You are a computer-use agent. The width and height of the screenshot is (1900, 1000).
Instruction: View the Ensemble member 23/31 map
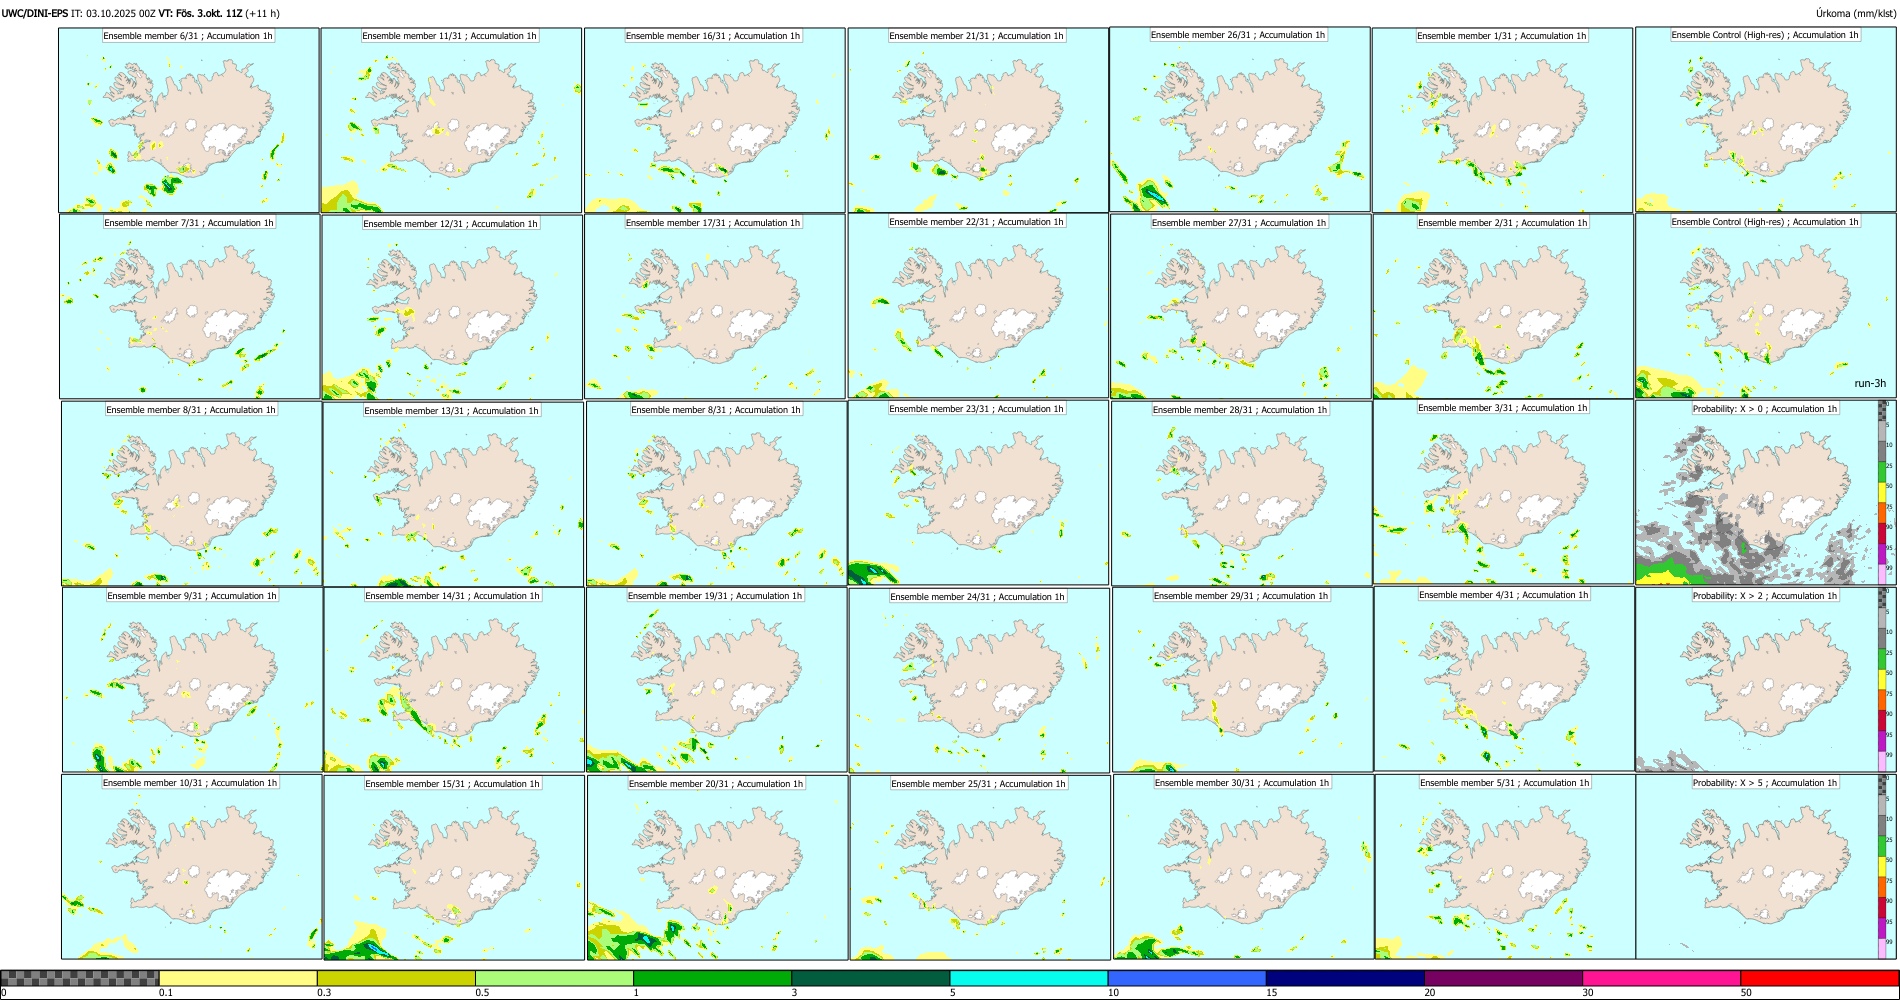click(978, 493)
